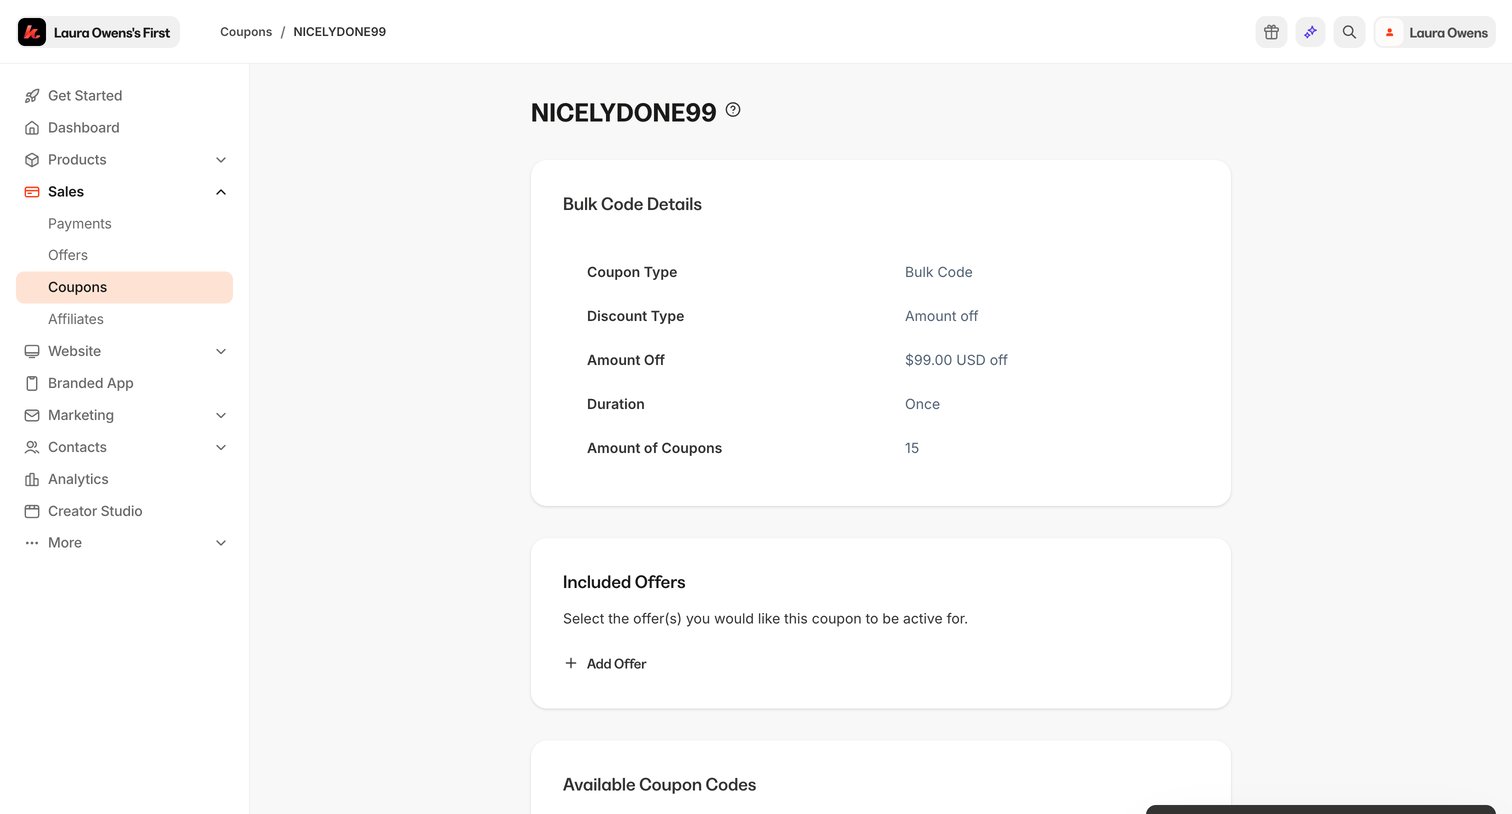Open the Website section label
1512x814 pixels.
[74, 351]
